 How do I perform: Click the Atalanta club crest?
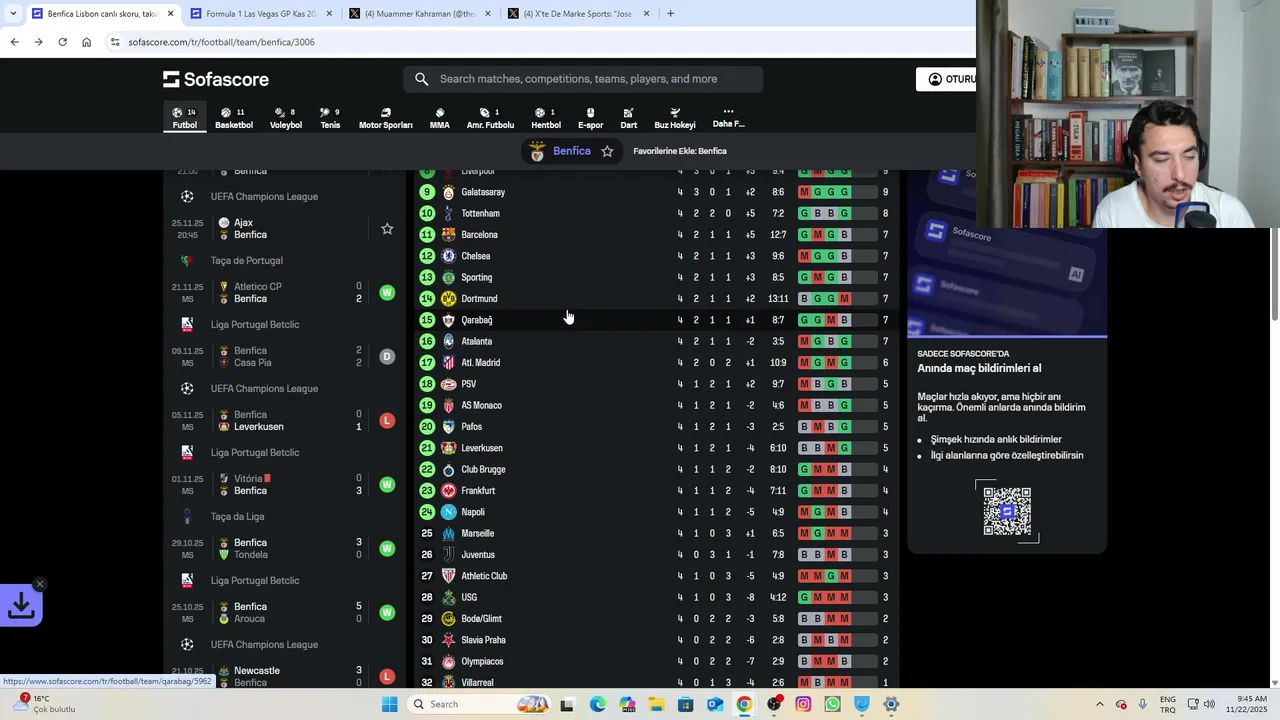click(x=448, y=341)
